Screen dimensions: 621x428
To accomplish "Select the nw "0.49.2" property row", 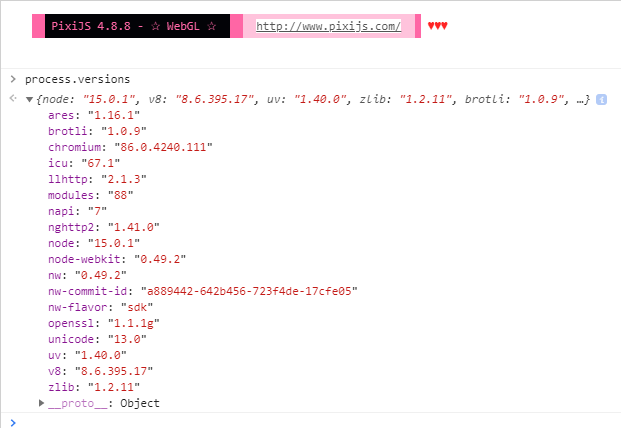I will [x=87, y=275].
